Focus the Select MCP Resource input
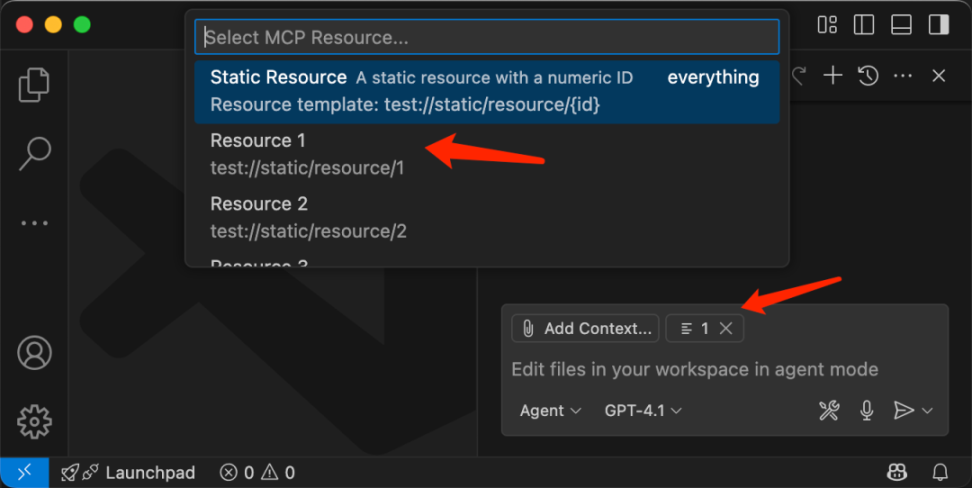 pos(486,38)
